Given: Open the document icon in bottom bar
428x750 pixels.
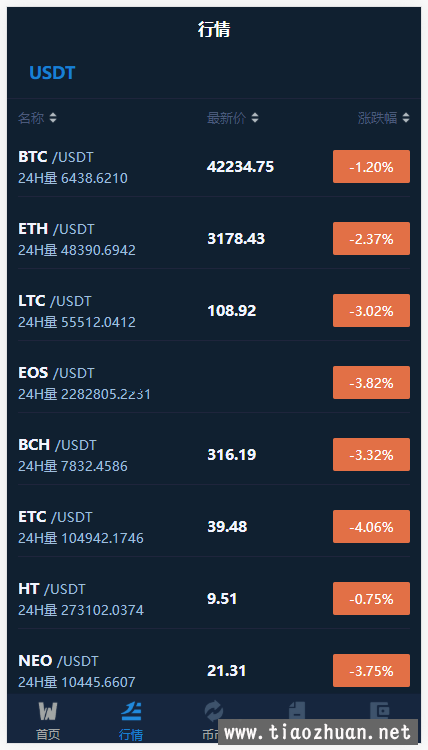Looking at the screenshot, I should point(296,710).
